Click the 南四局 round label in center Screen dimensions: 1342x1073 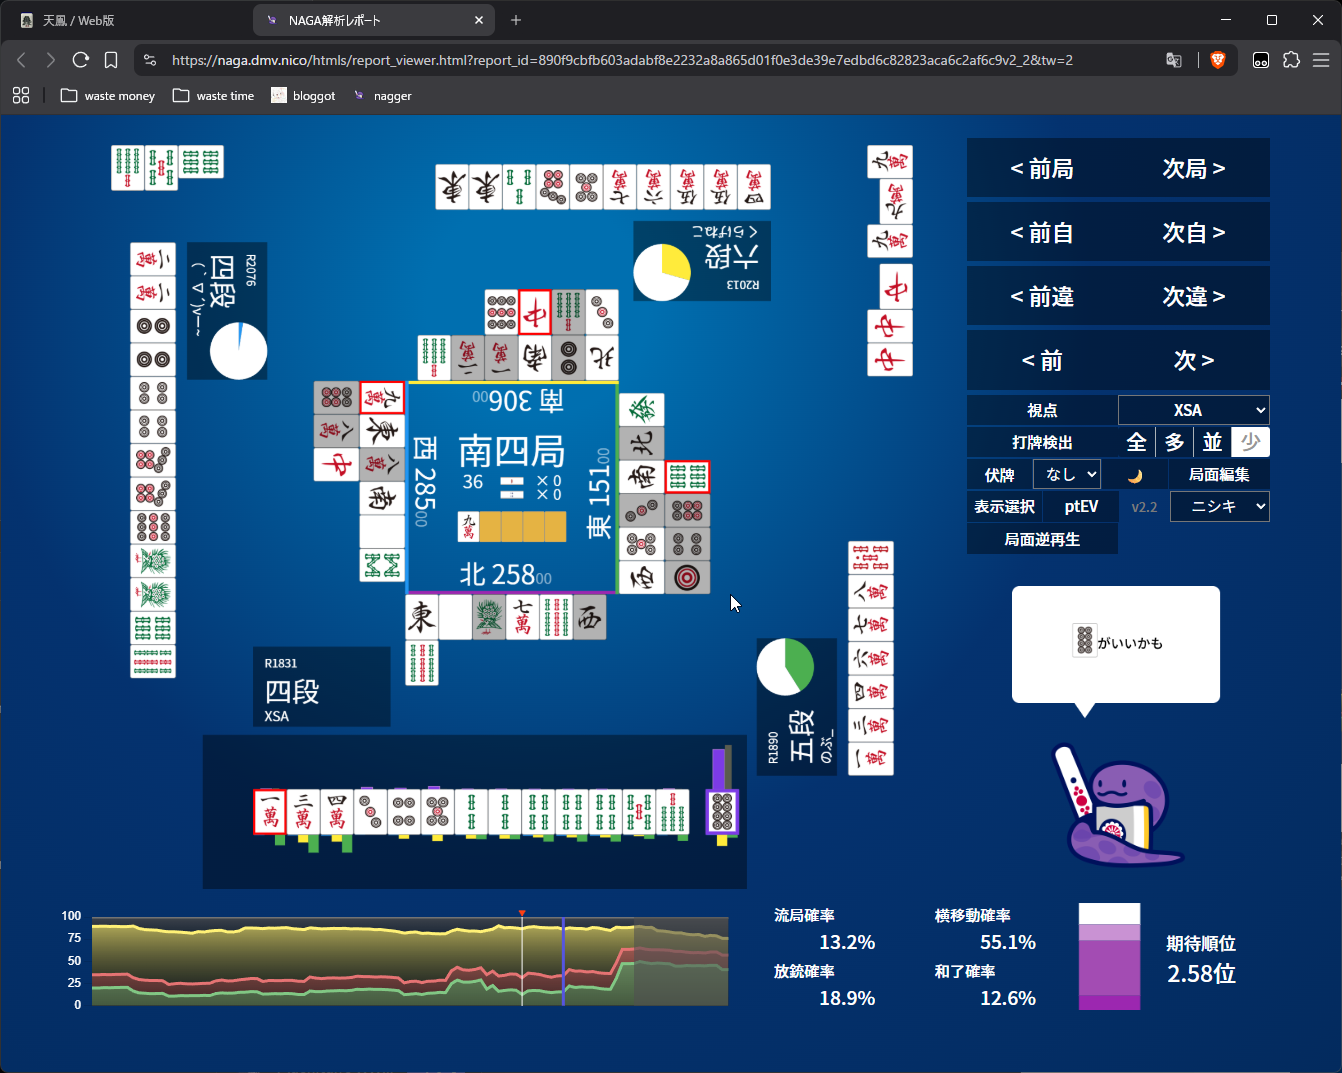point(512,452)
